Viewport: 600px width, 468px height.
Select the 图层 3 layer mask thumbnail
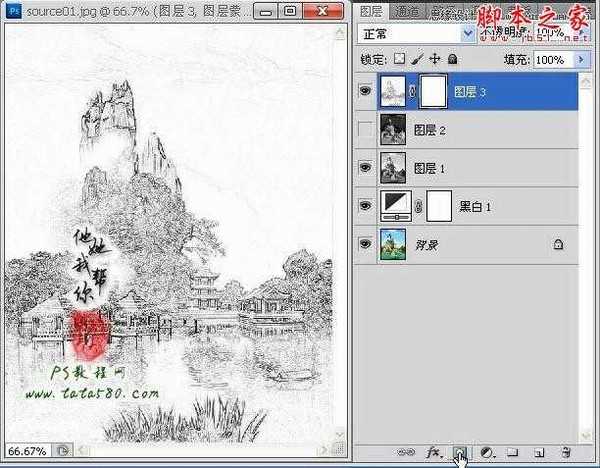pos(433,91)
